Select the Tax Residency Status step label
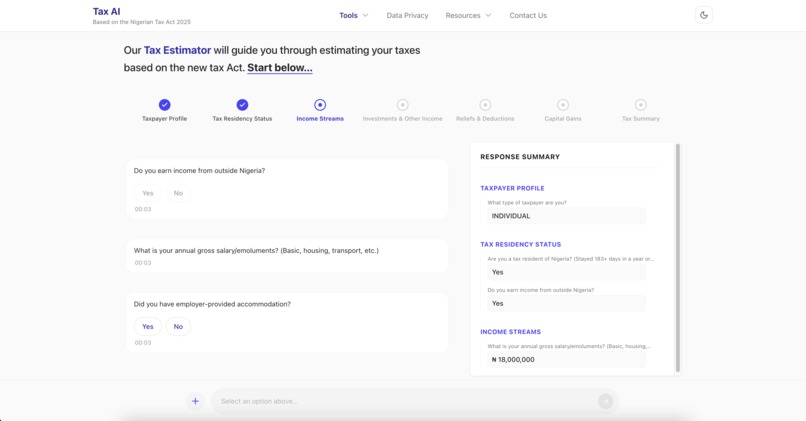806x421 pixels. click(x=242, y=119)
